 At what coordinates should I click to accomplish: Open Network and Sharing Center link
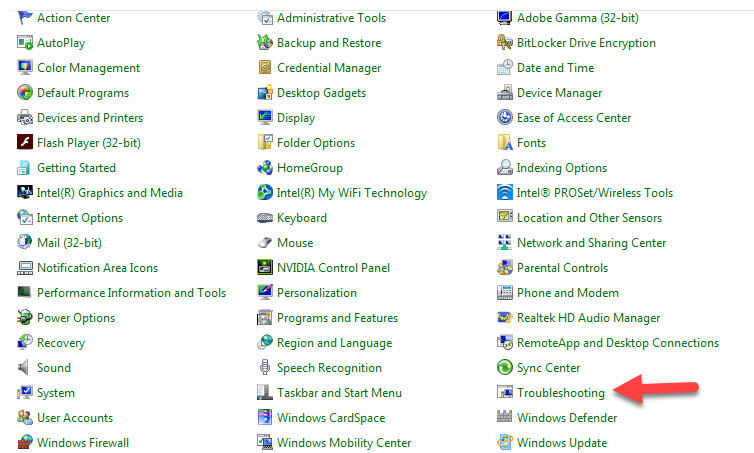(x=591, y=243)
